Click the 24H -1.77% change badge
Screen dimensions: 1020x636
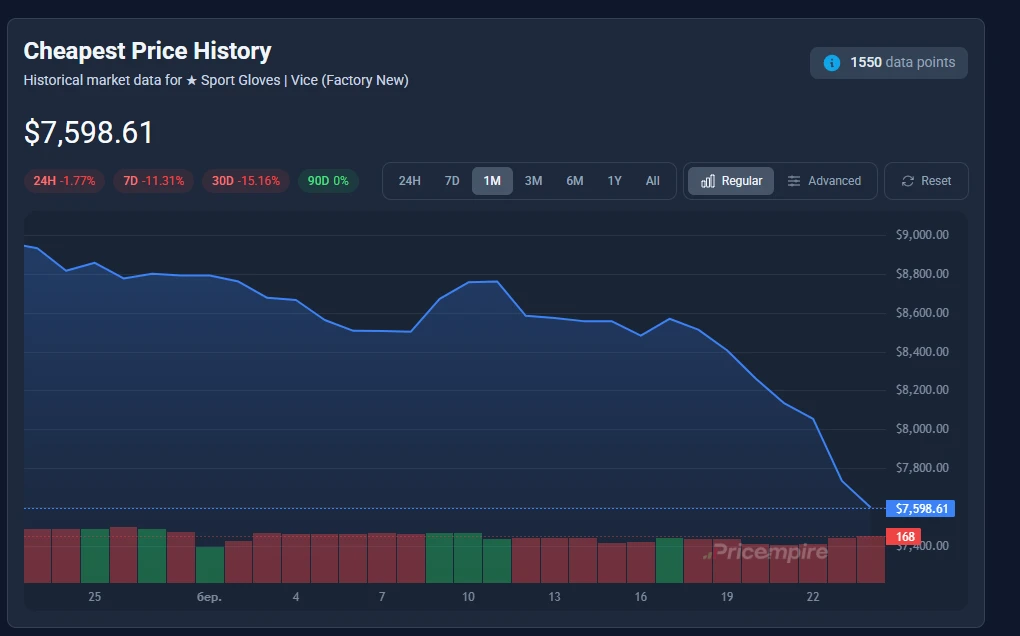[x=64, y=181]
